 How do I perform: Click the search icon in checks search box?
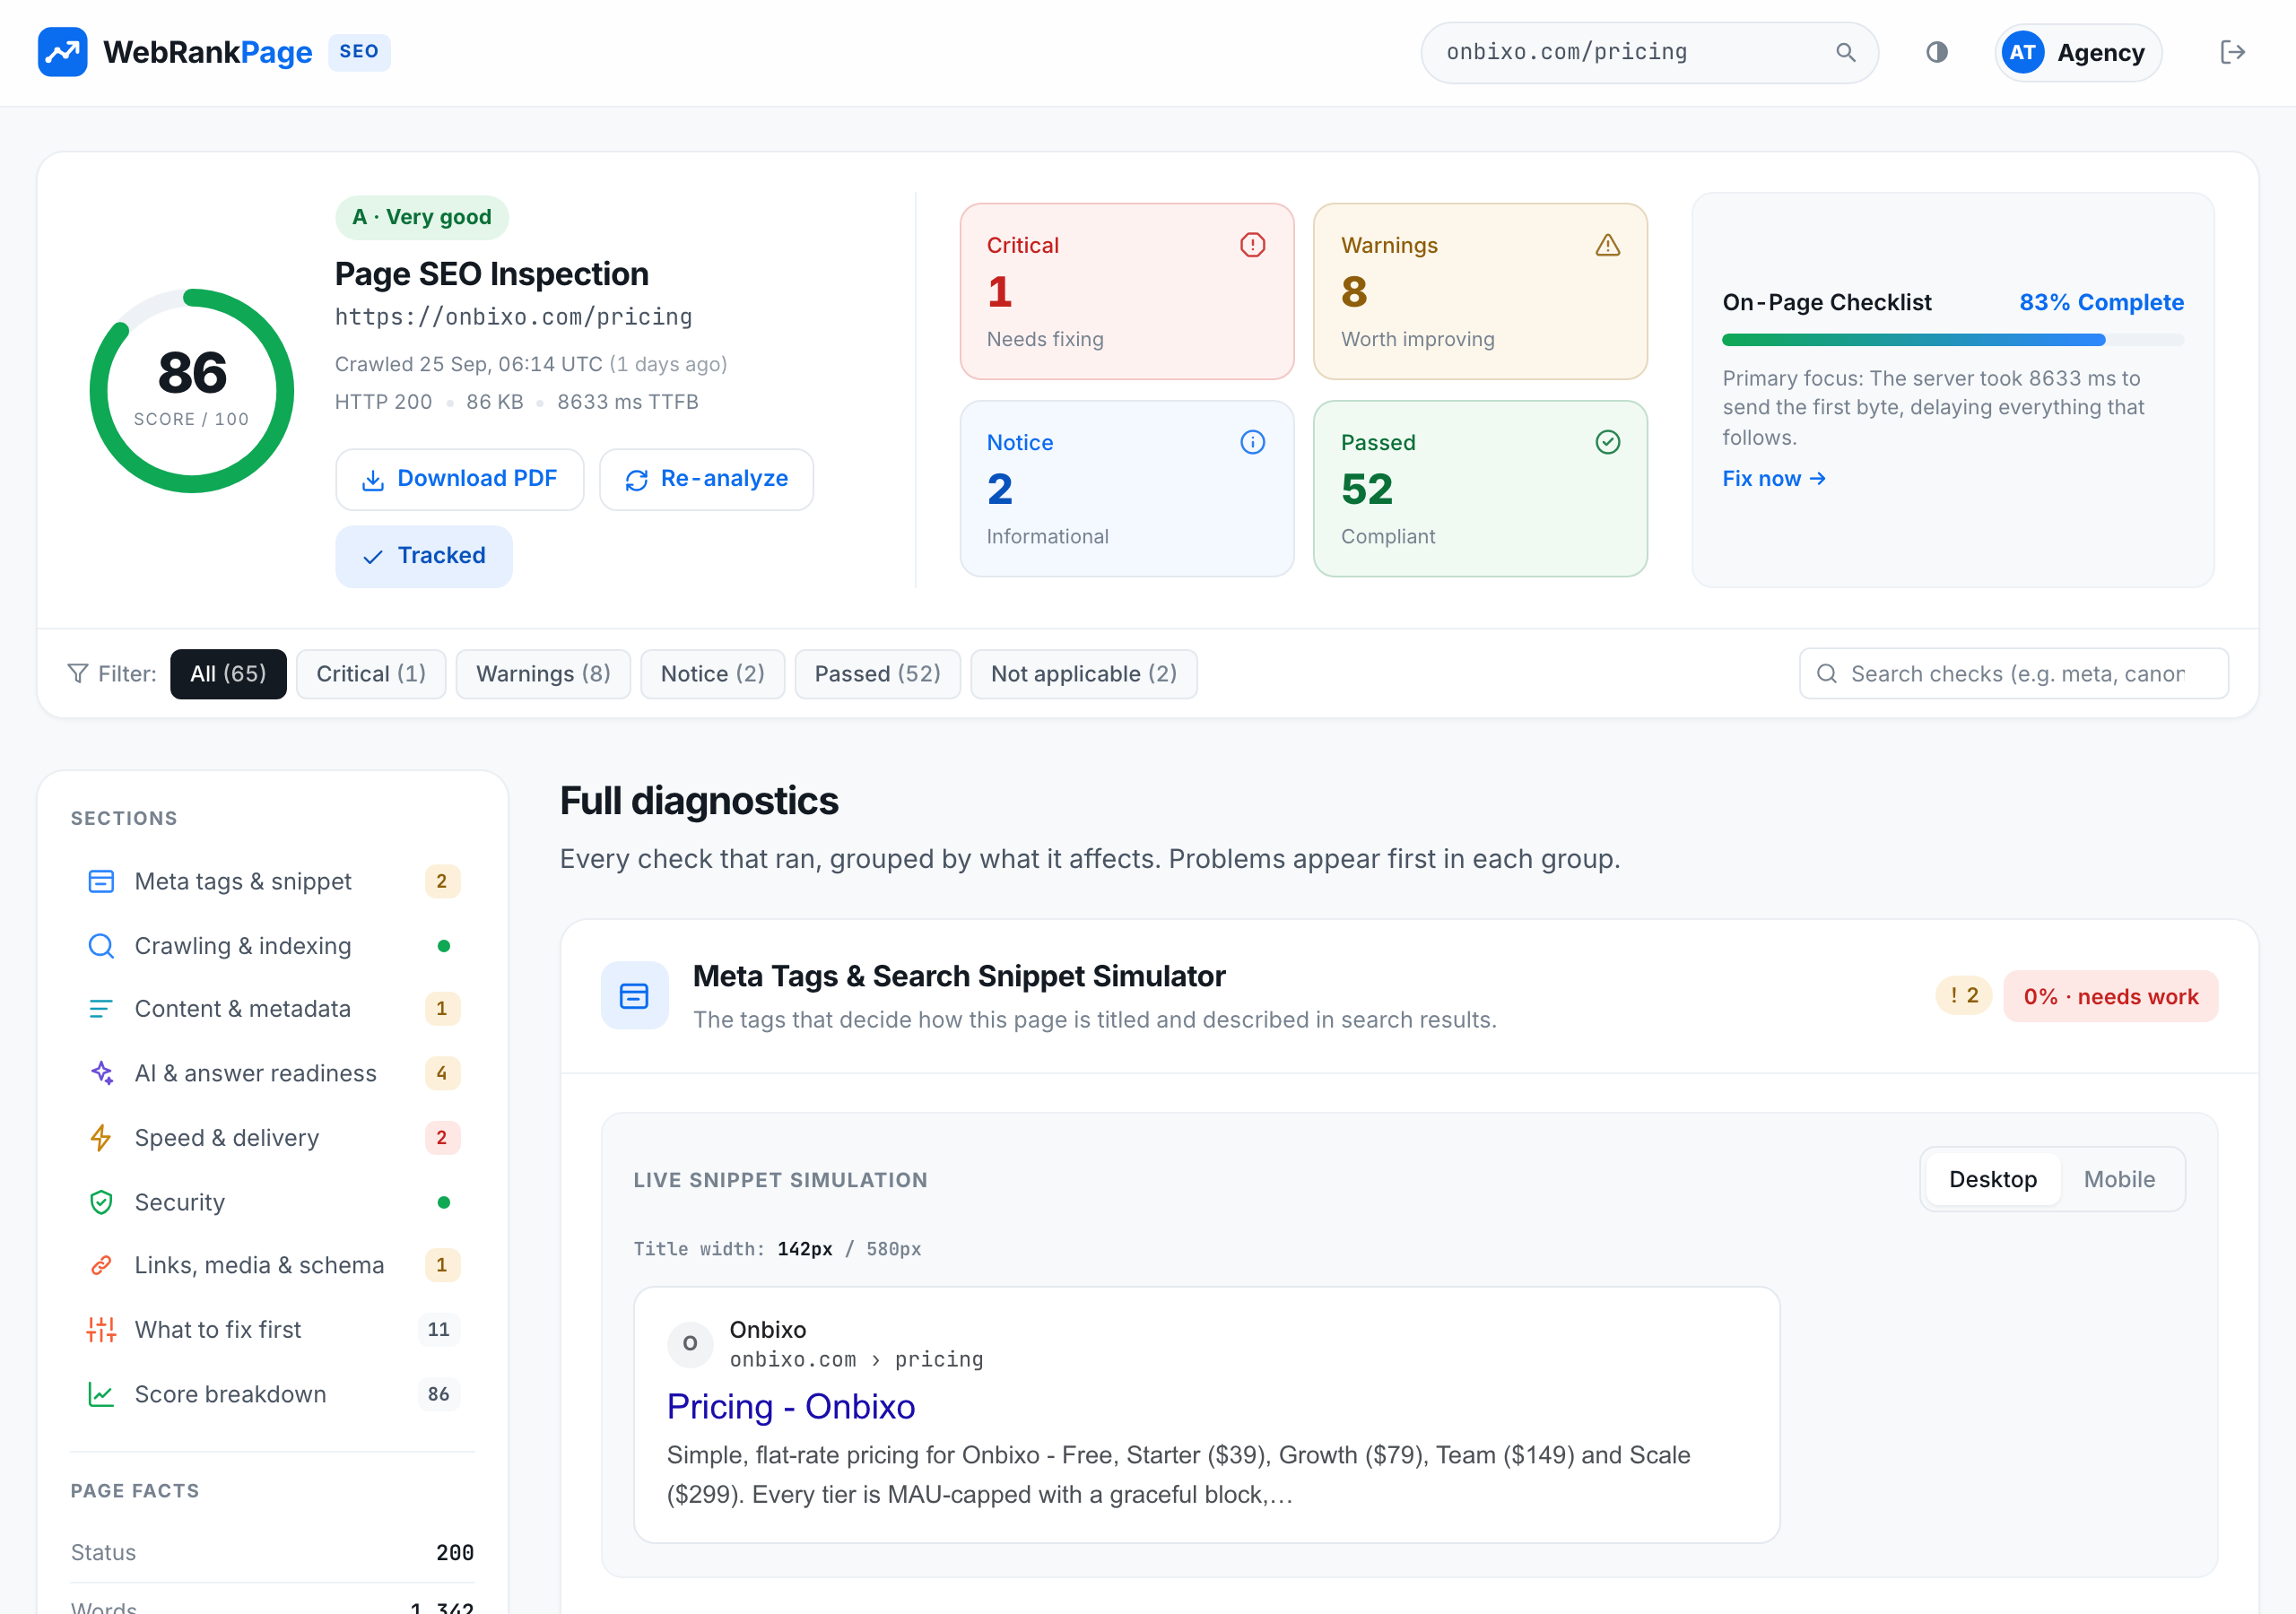click(1826, 674)
